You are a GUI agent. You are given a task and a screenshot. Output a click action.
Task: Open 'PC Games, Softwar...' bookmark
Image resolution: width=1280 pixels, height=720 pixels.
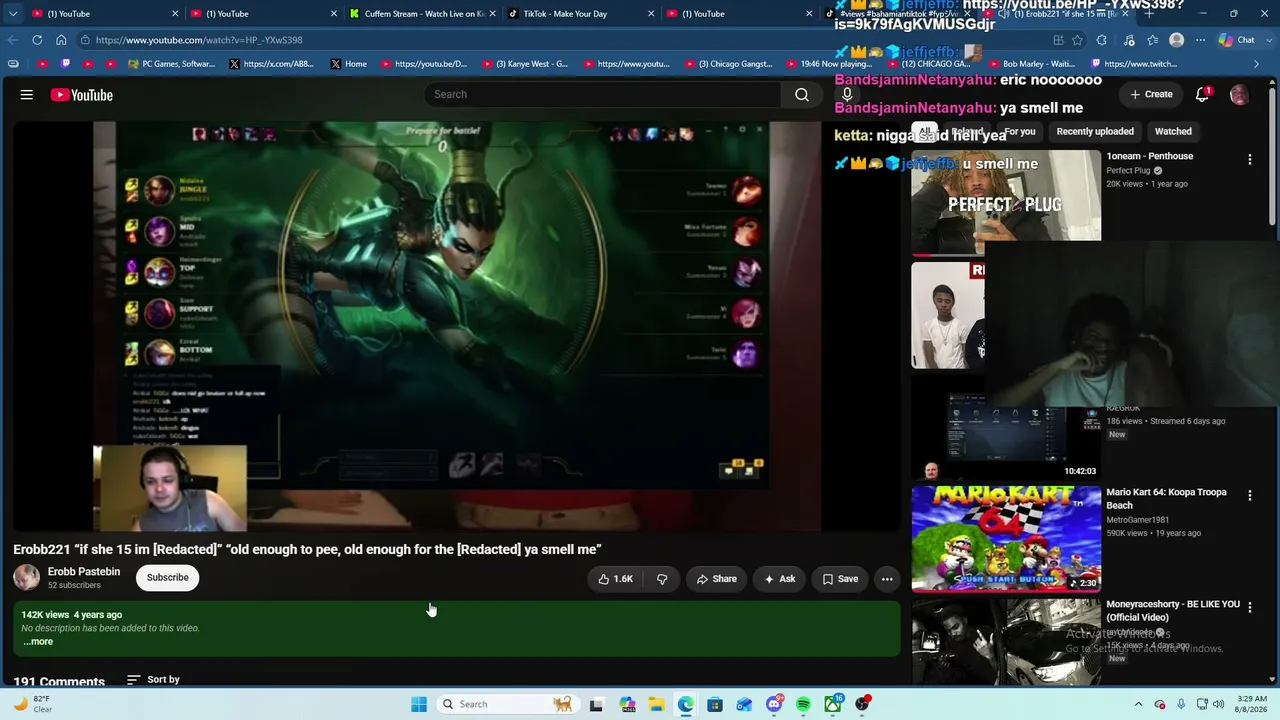(x=171, y=64)
